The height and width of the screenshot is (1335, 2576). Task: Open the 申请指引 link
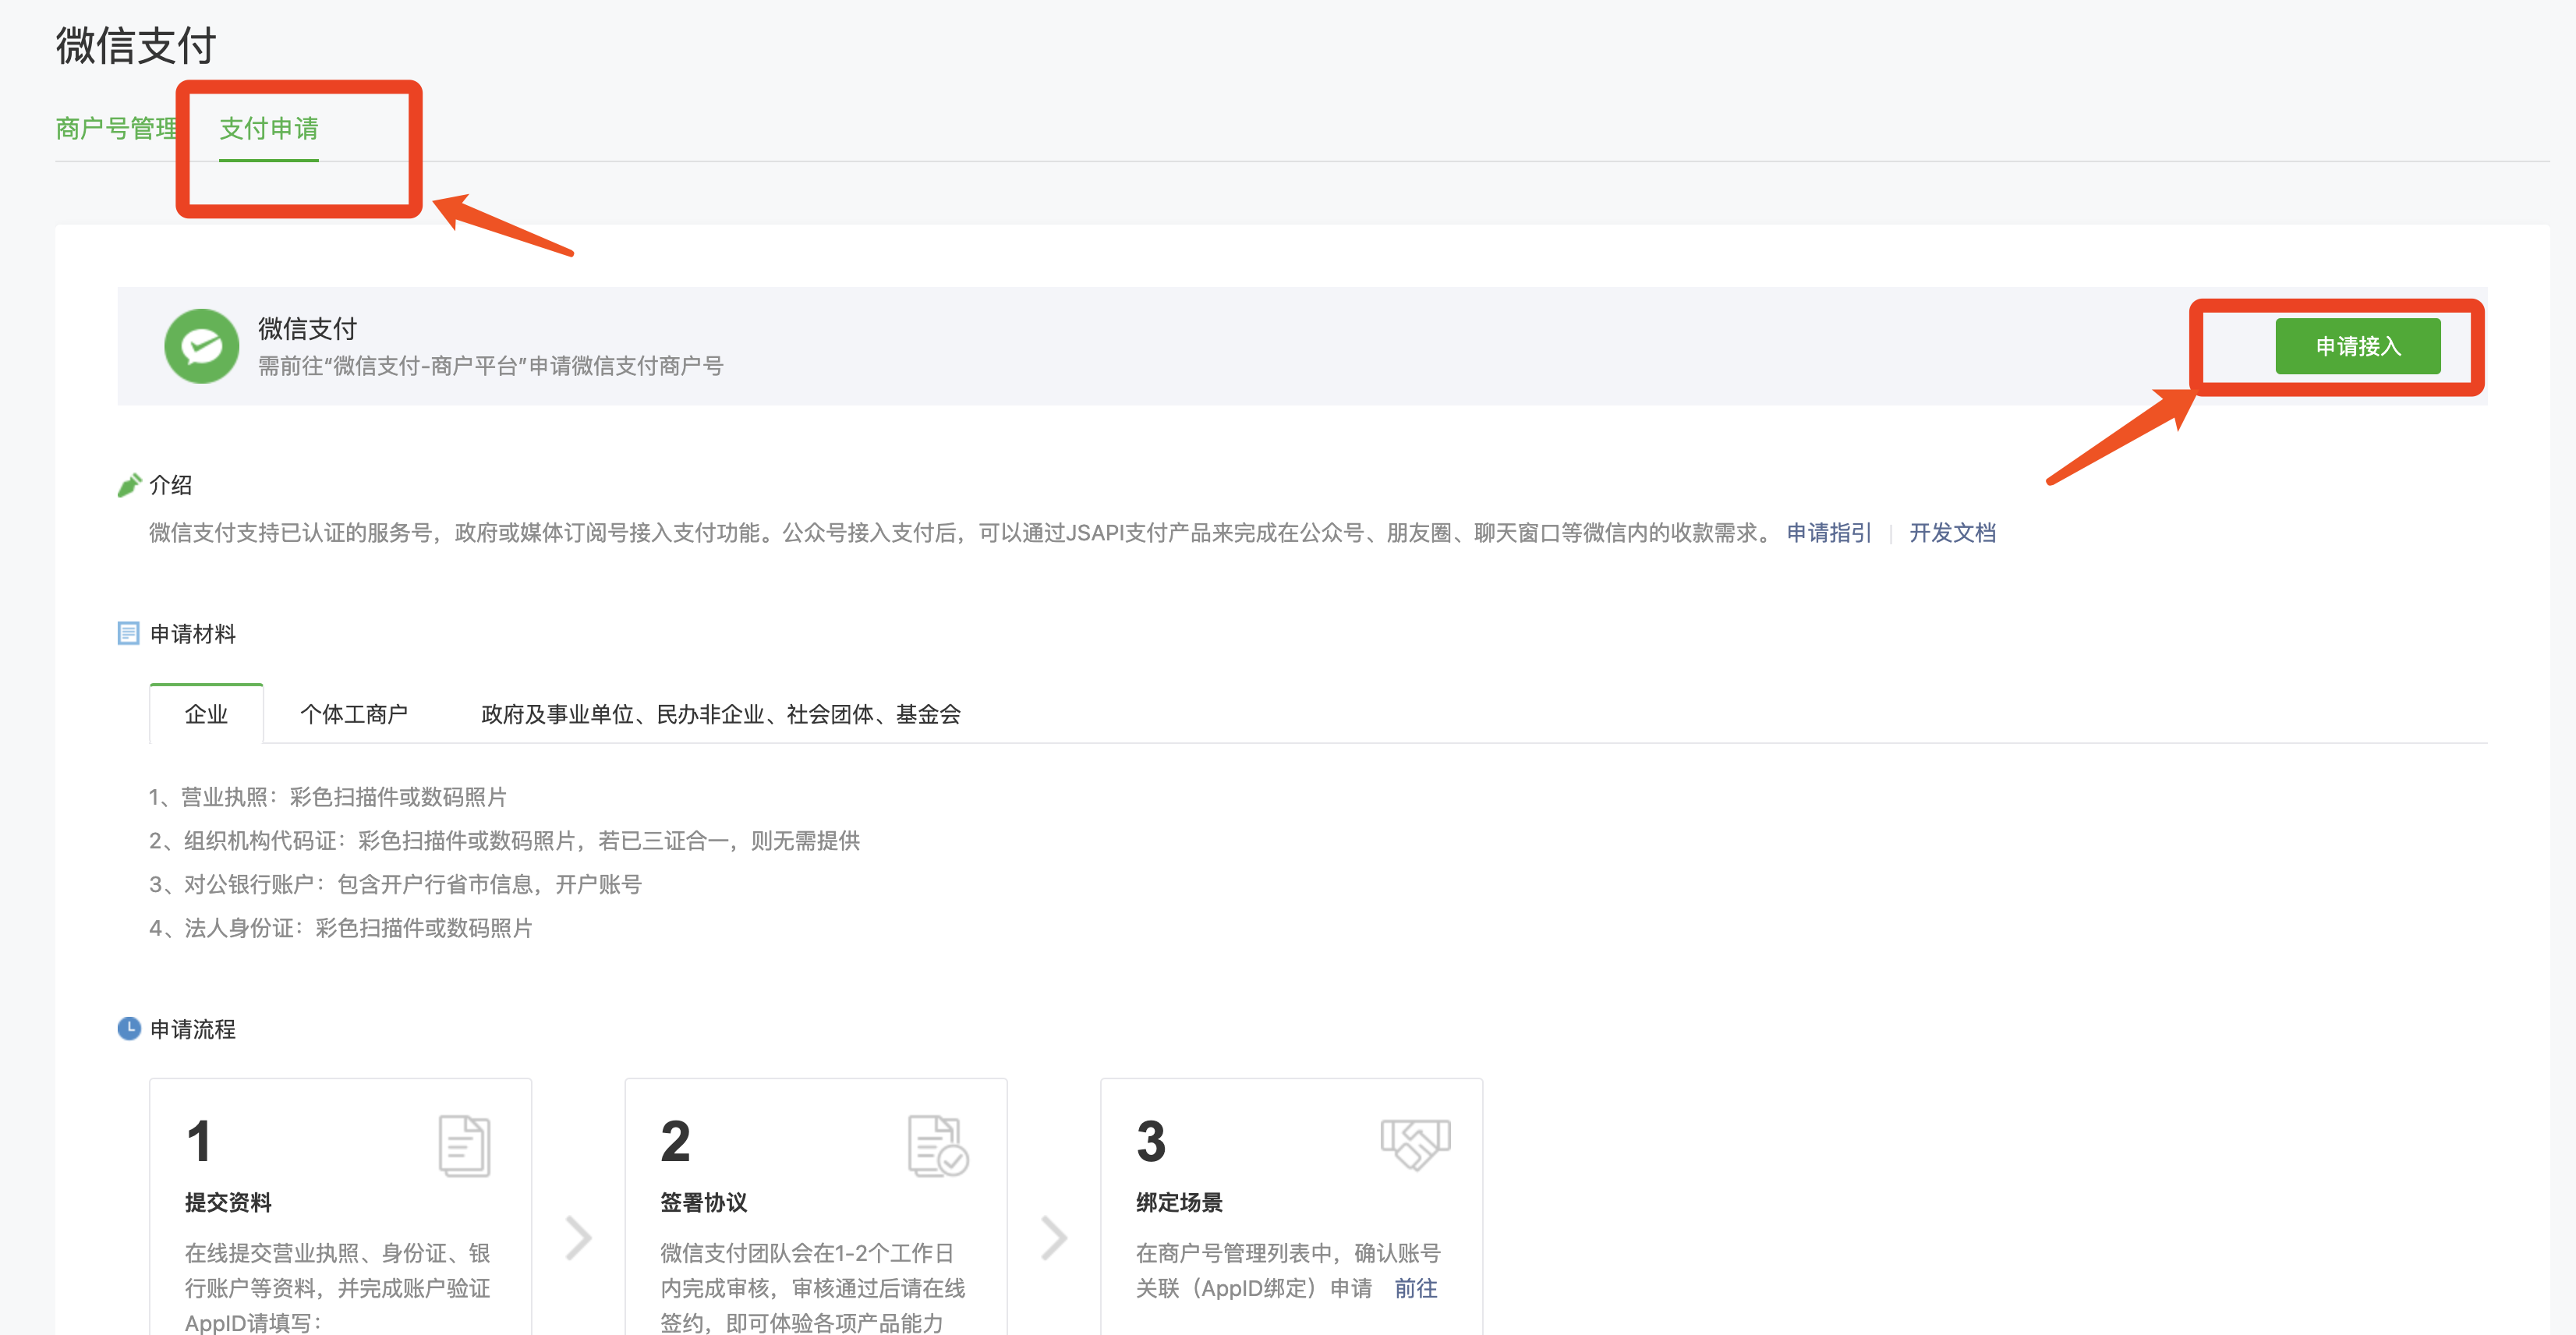[1828, 533]
